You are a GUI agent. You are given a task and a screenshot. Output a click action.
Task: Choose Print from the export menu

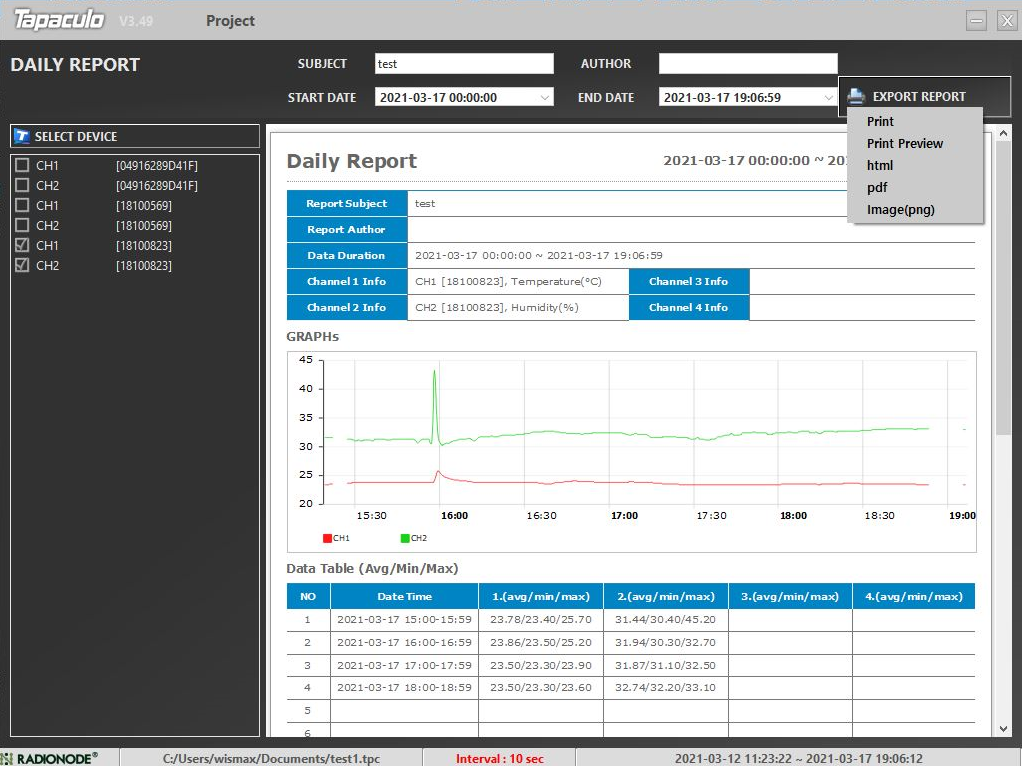pos(880,121)
